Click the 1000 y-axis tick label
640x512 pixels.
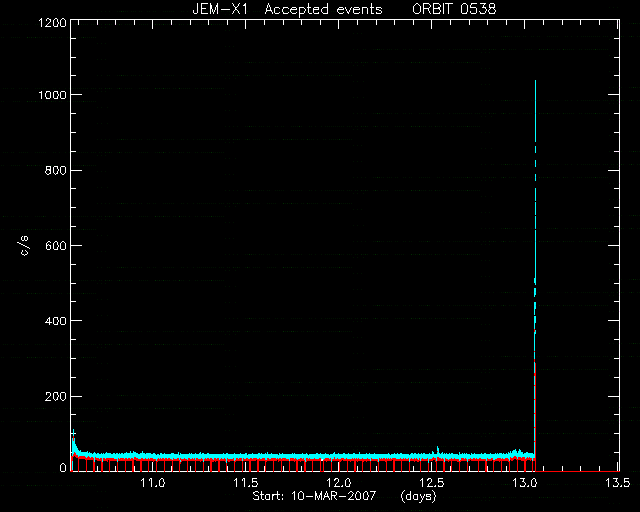click(x=52, y=95)
